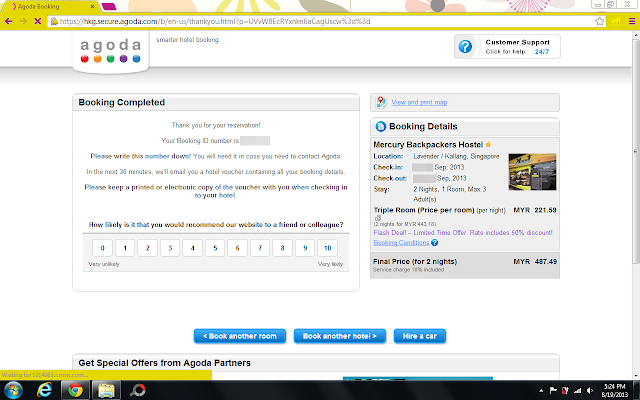Click the small icon under Triple Room
The image size is (640, 400).
point(378,218)
